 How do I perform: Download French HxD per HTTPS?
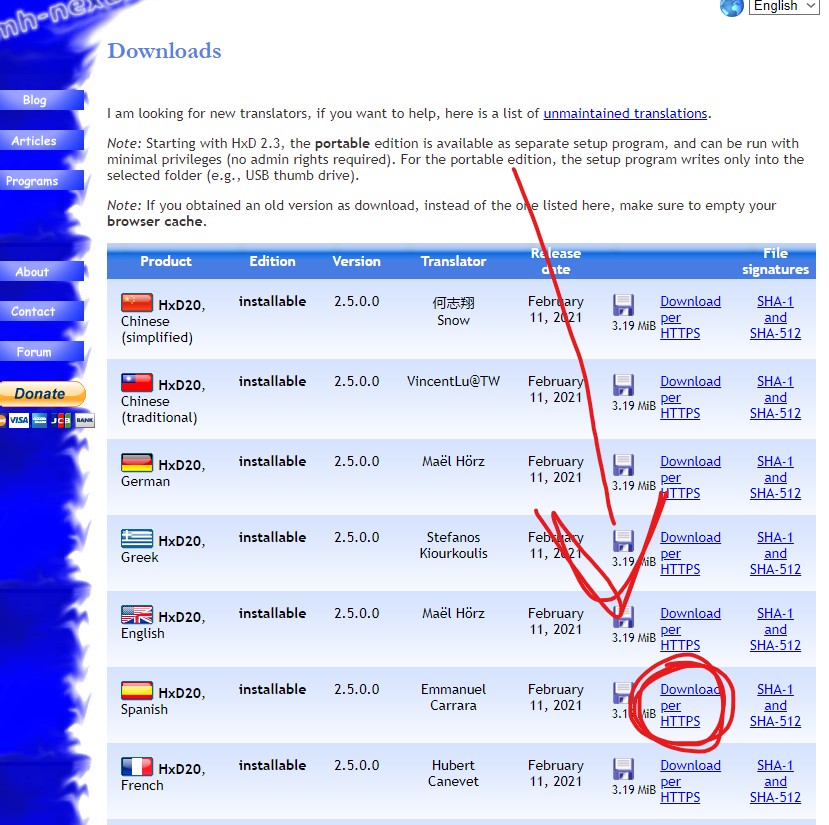coord(690,781)
